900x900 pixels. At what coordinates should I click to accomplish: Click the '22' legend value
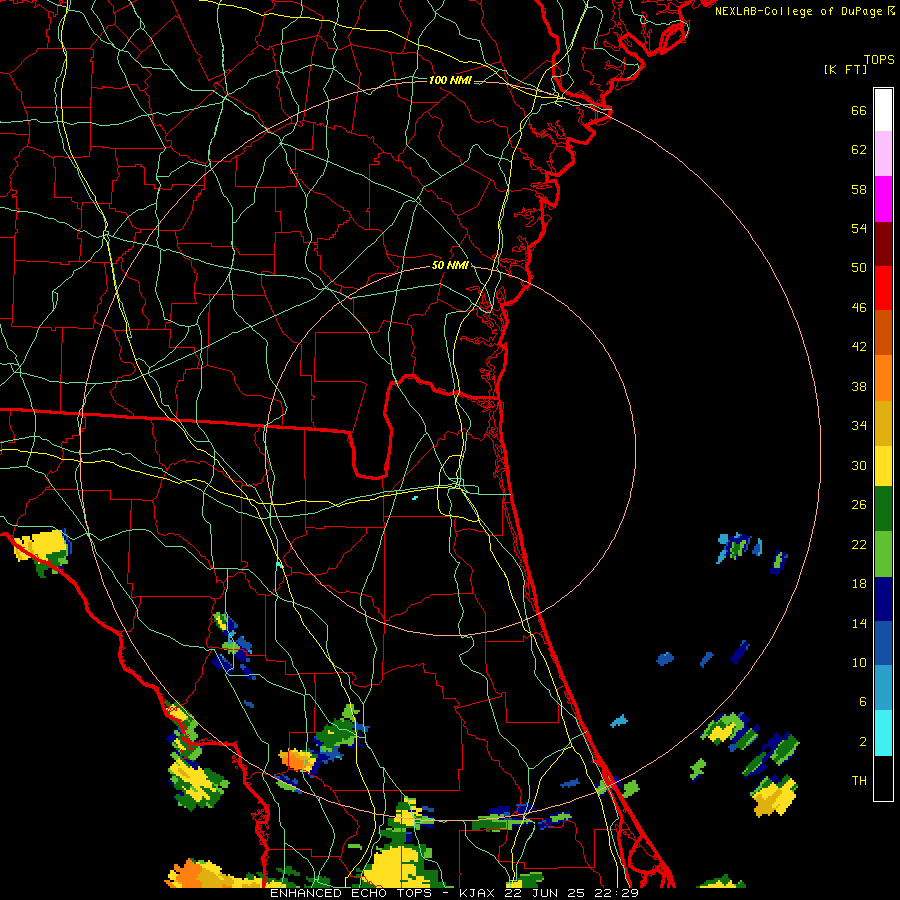pos(859,545)
